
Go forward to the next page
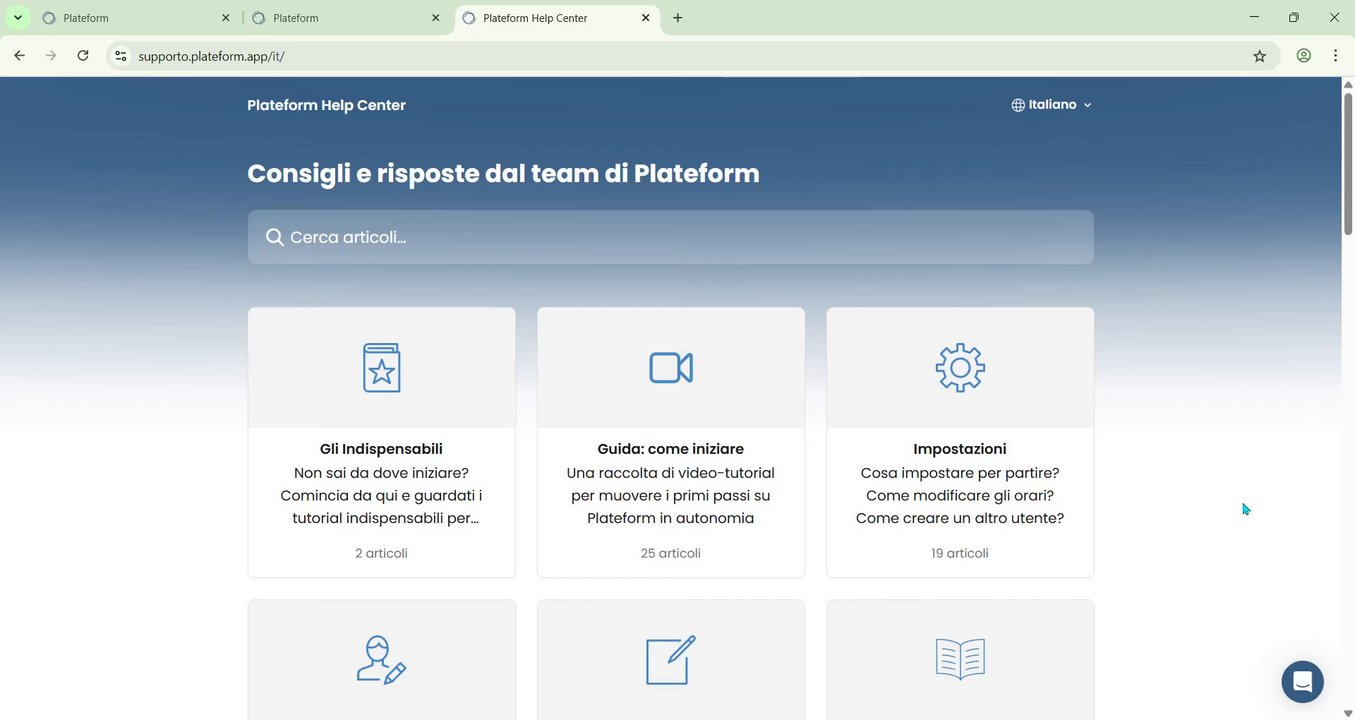click(x=51, y=56)
